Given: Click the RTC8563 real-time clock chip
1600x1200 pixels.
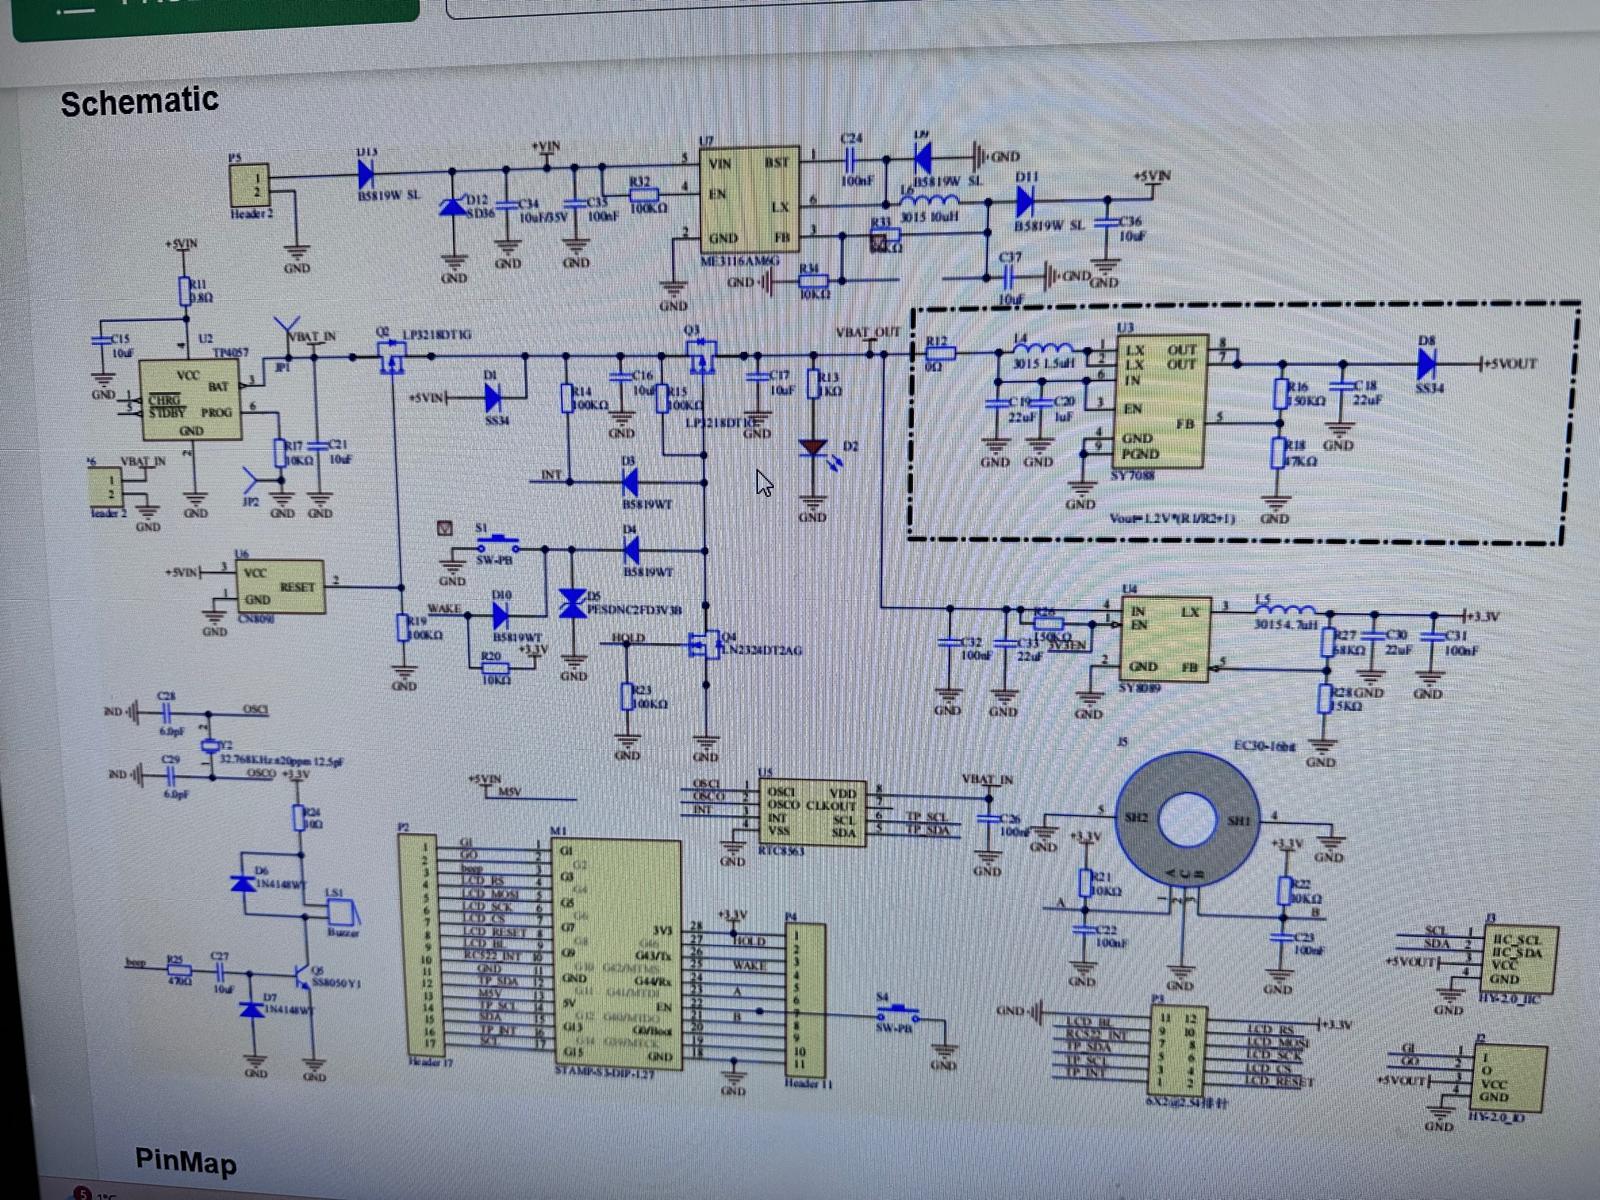Looking at the screenshot, I should (x=810, y=811).
